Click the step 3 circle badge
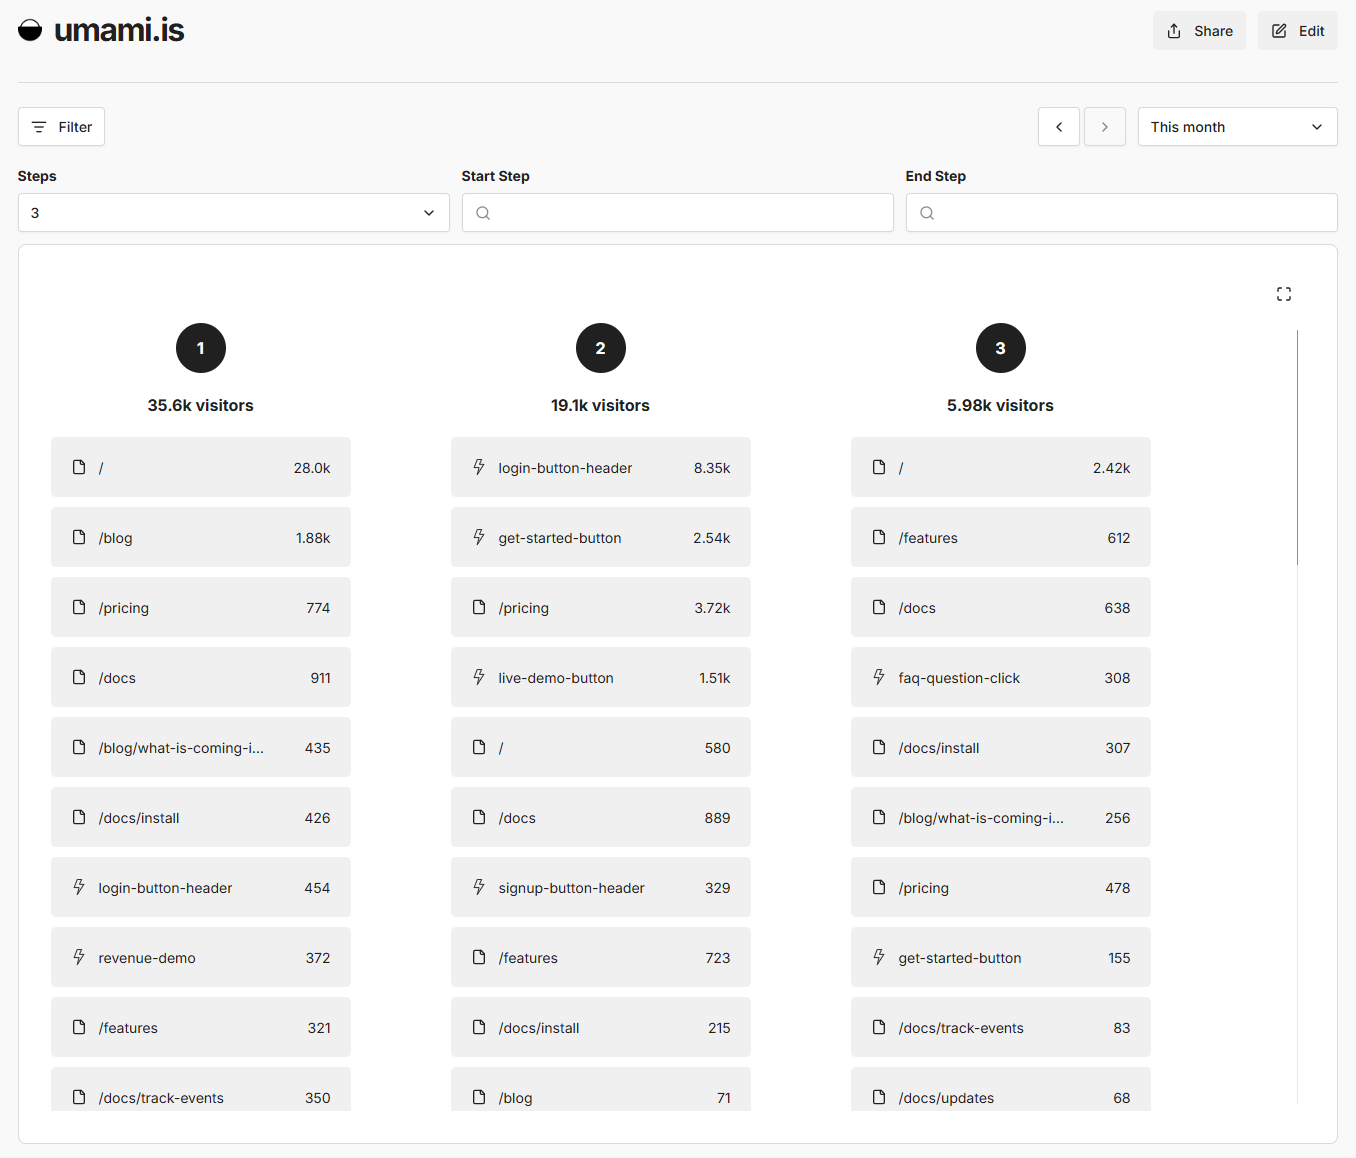 tap(1001, 348)
